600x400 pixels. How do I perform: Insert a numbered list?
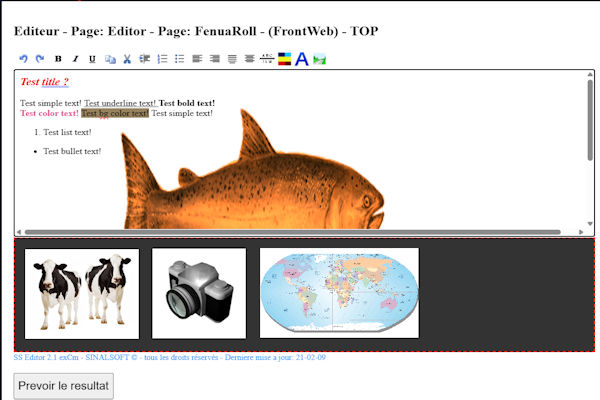[x=162, y=59]
